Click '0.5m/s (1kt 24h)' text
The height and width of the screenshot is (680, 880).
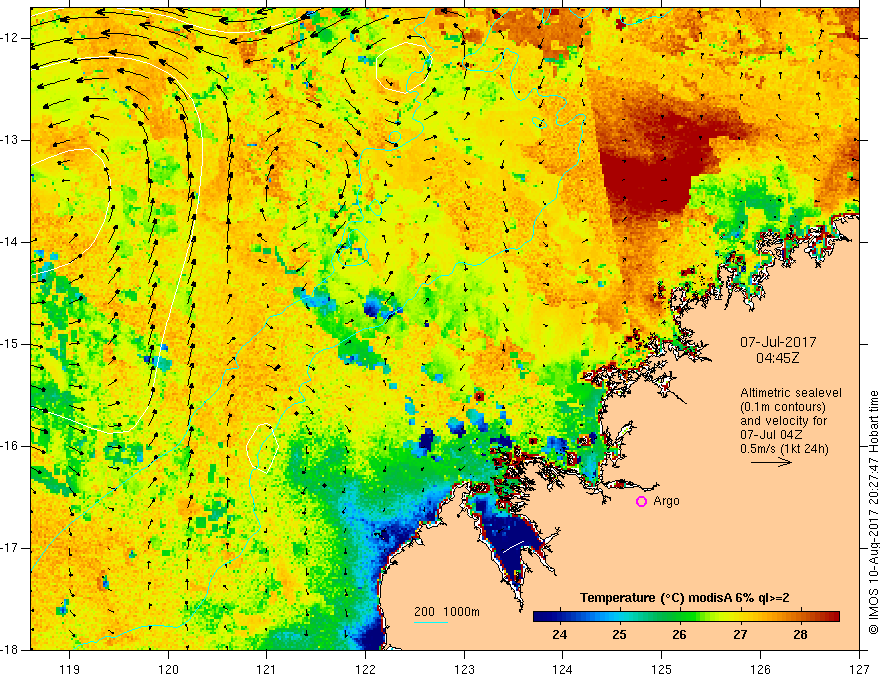click(784, 449)
